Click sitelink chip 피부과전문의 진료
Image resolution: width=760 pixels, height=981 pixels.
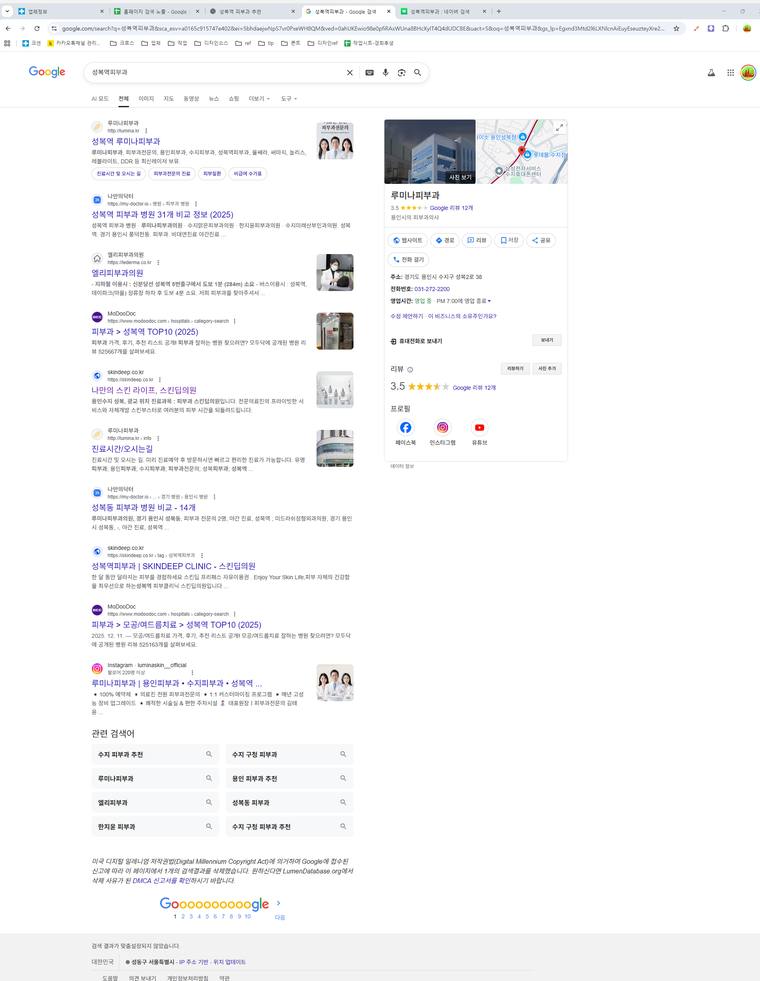172,173
